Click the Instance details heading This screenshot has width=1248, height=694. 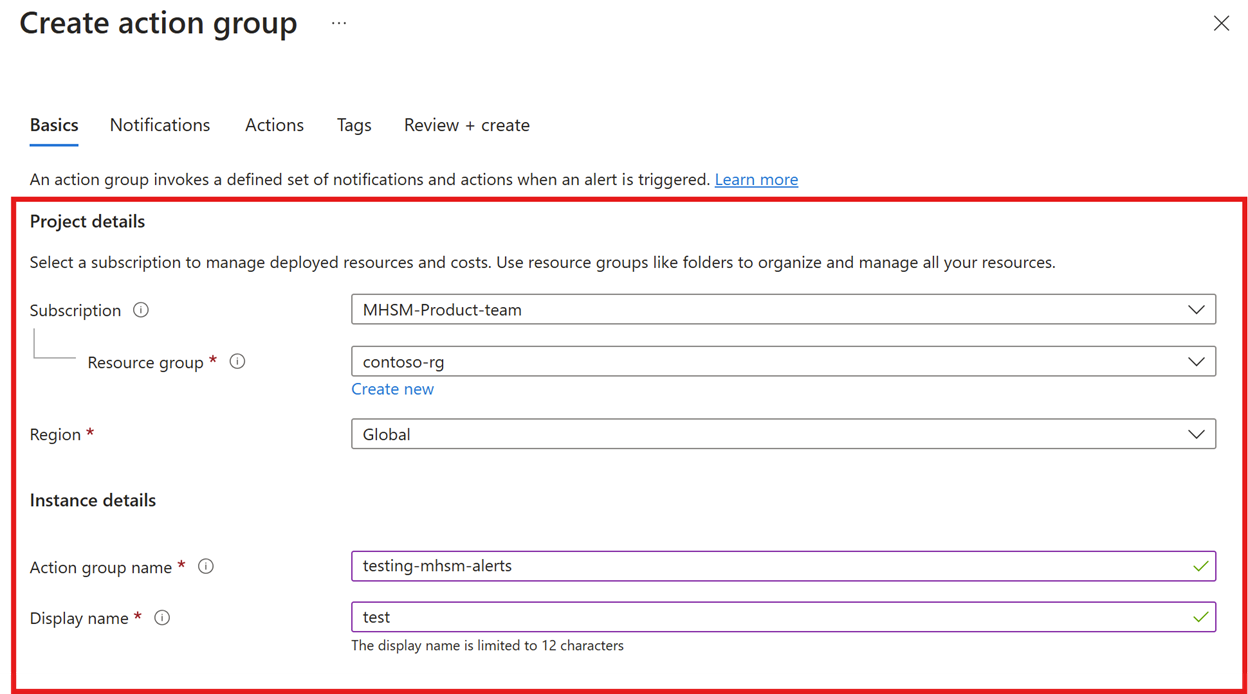pos(93,500)
